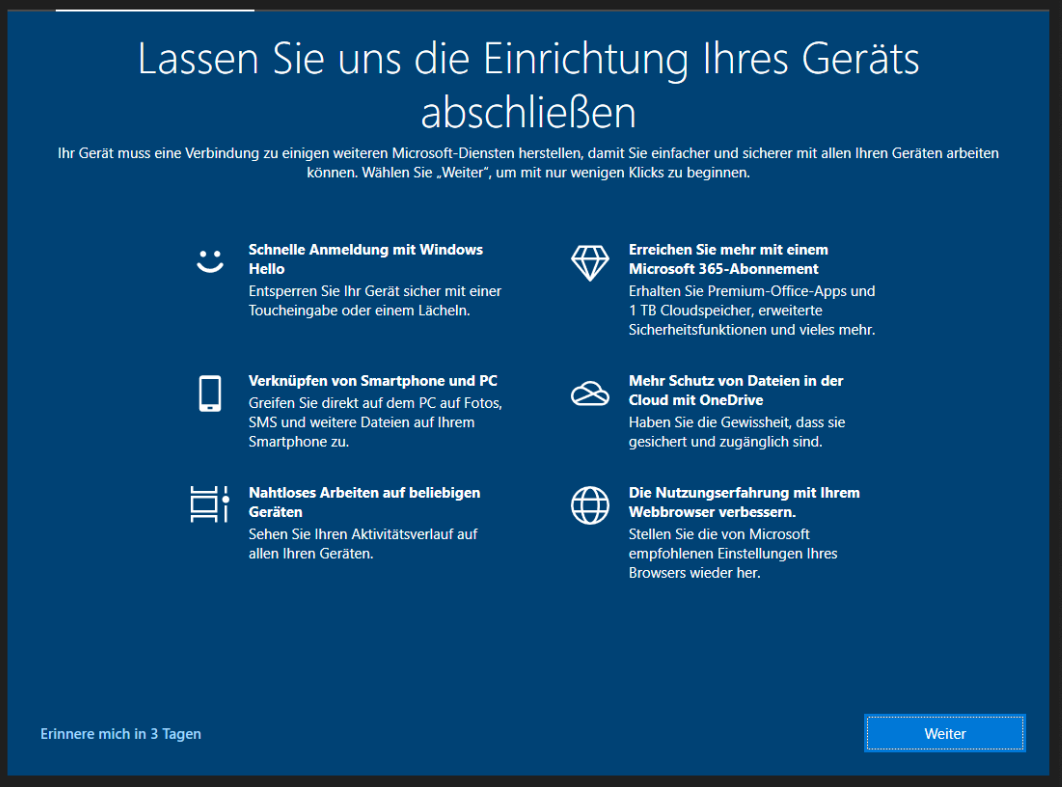This screenshot has width=1062, height=787.
Task: Click the Weiter button
Action: [945, 733]
